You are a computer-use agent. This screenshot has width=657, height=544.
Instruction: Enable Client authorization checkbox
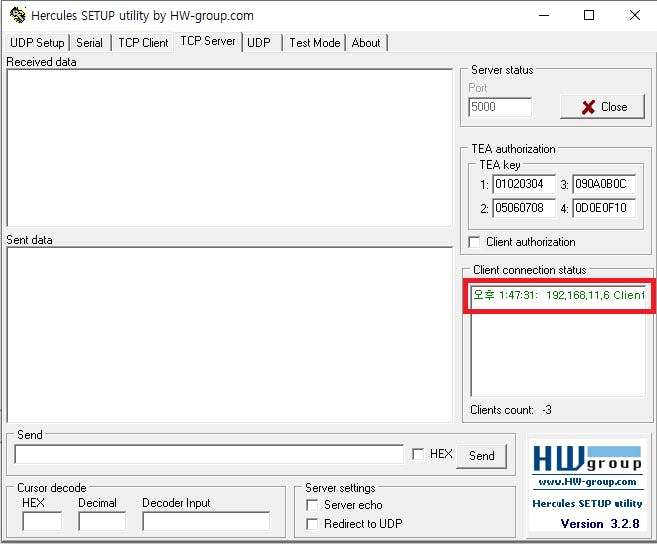coord(474,242)
